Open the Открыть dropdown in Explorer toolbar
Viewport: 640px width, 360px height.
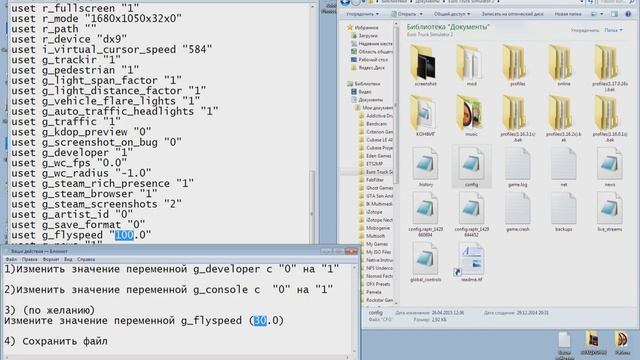click(407, 14)
